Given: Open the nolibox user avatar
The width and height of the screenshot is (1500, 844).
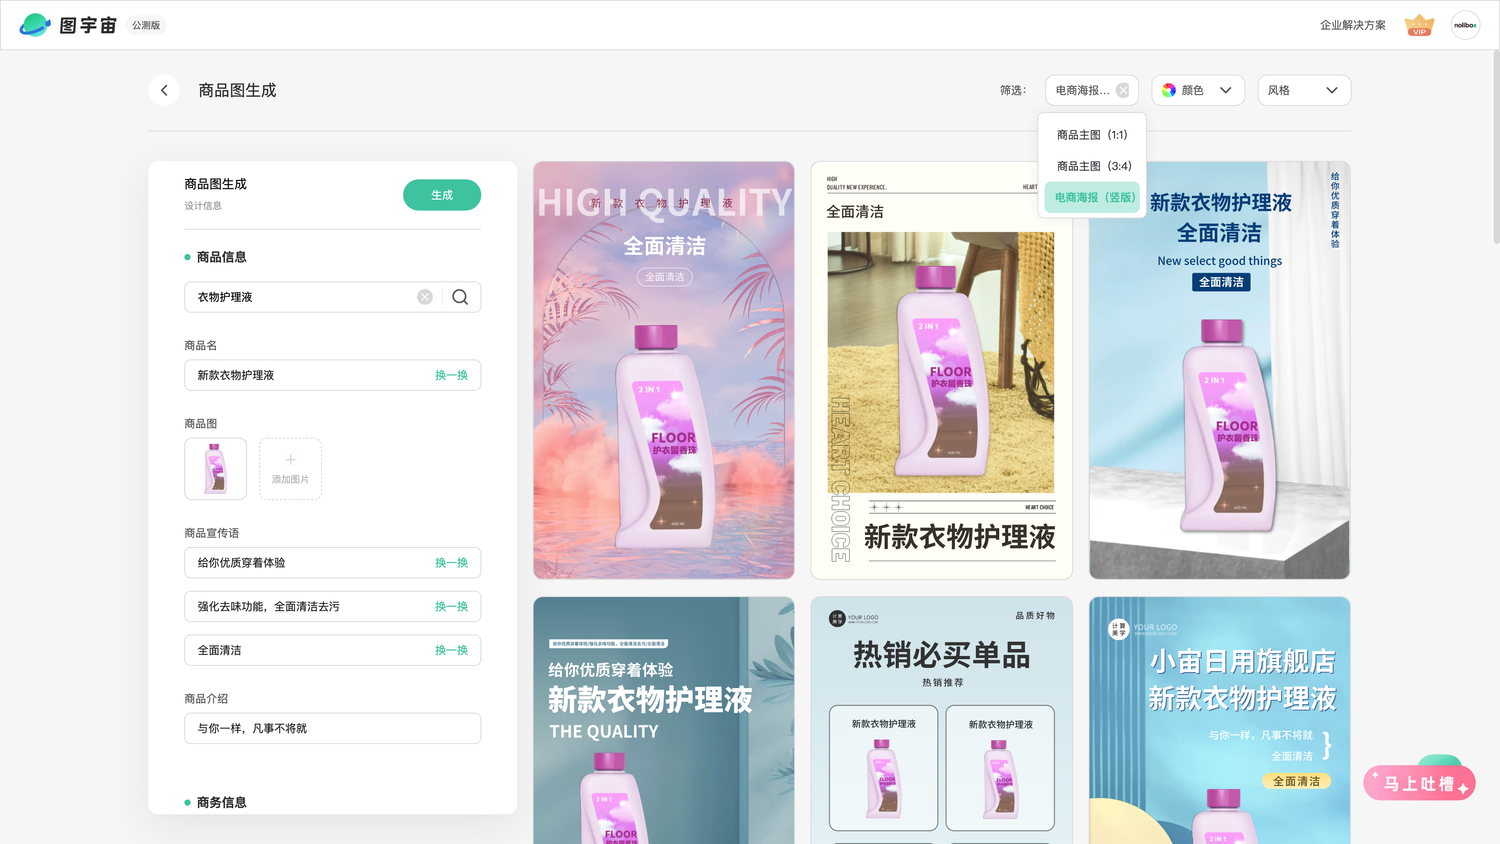Looking at the screenshot, I should (x=1465, y=25).
